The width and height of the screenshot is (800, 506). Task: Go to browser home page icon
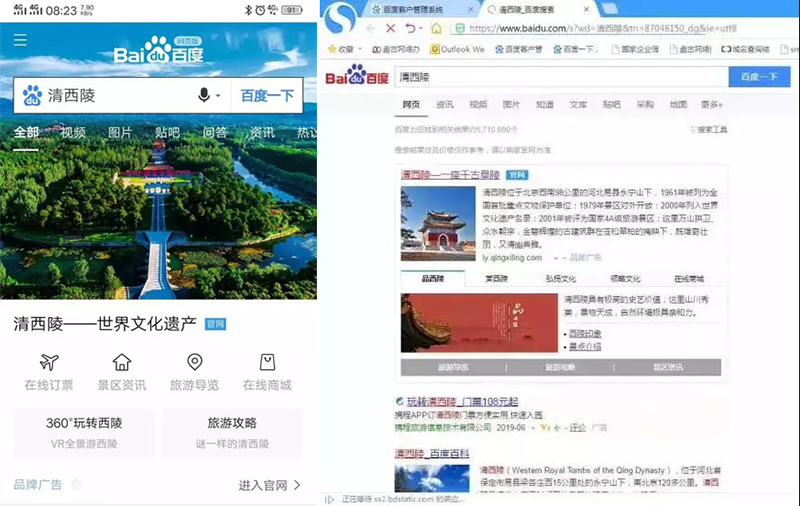click(x=436, y=29)
